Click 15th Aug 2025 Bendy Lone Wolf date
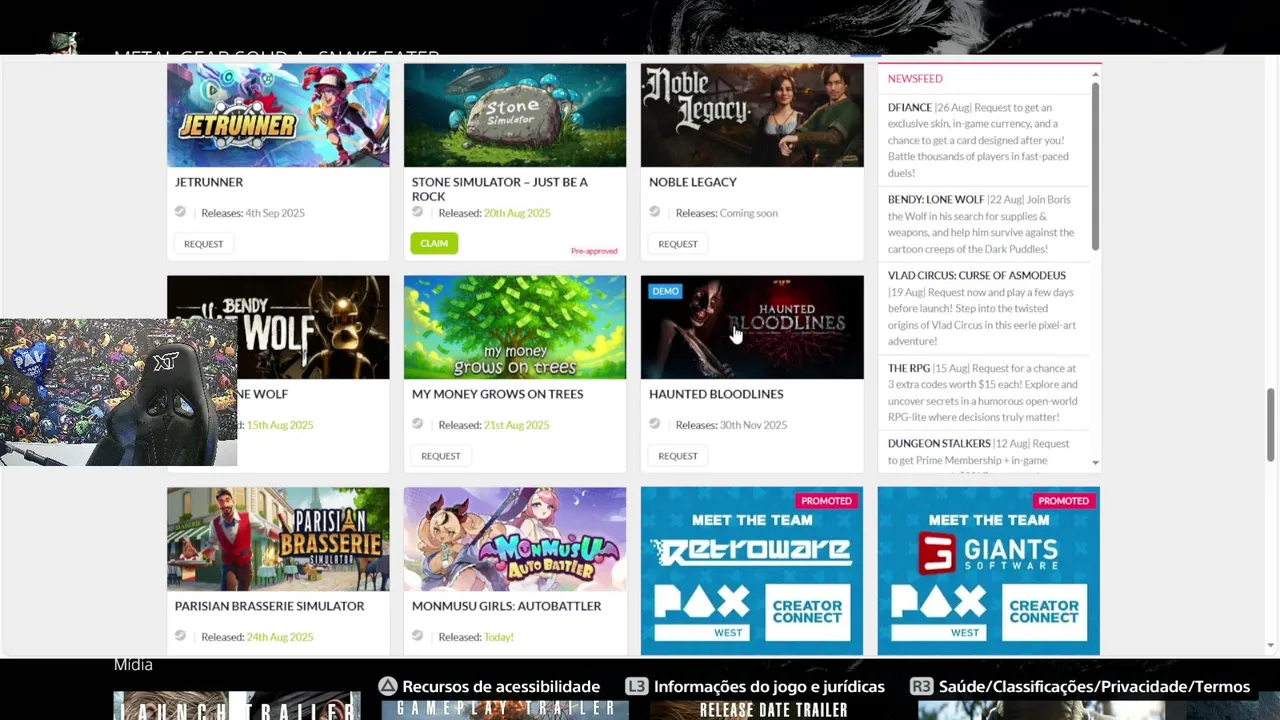 click(280, 425)
